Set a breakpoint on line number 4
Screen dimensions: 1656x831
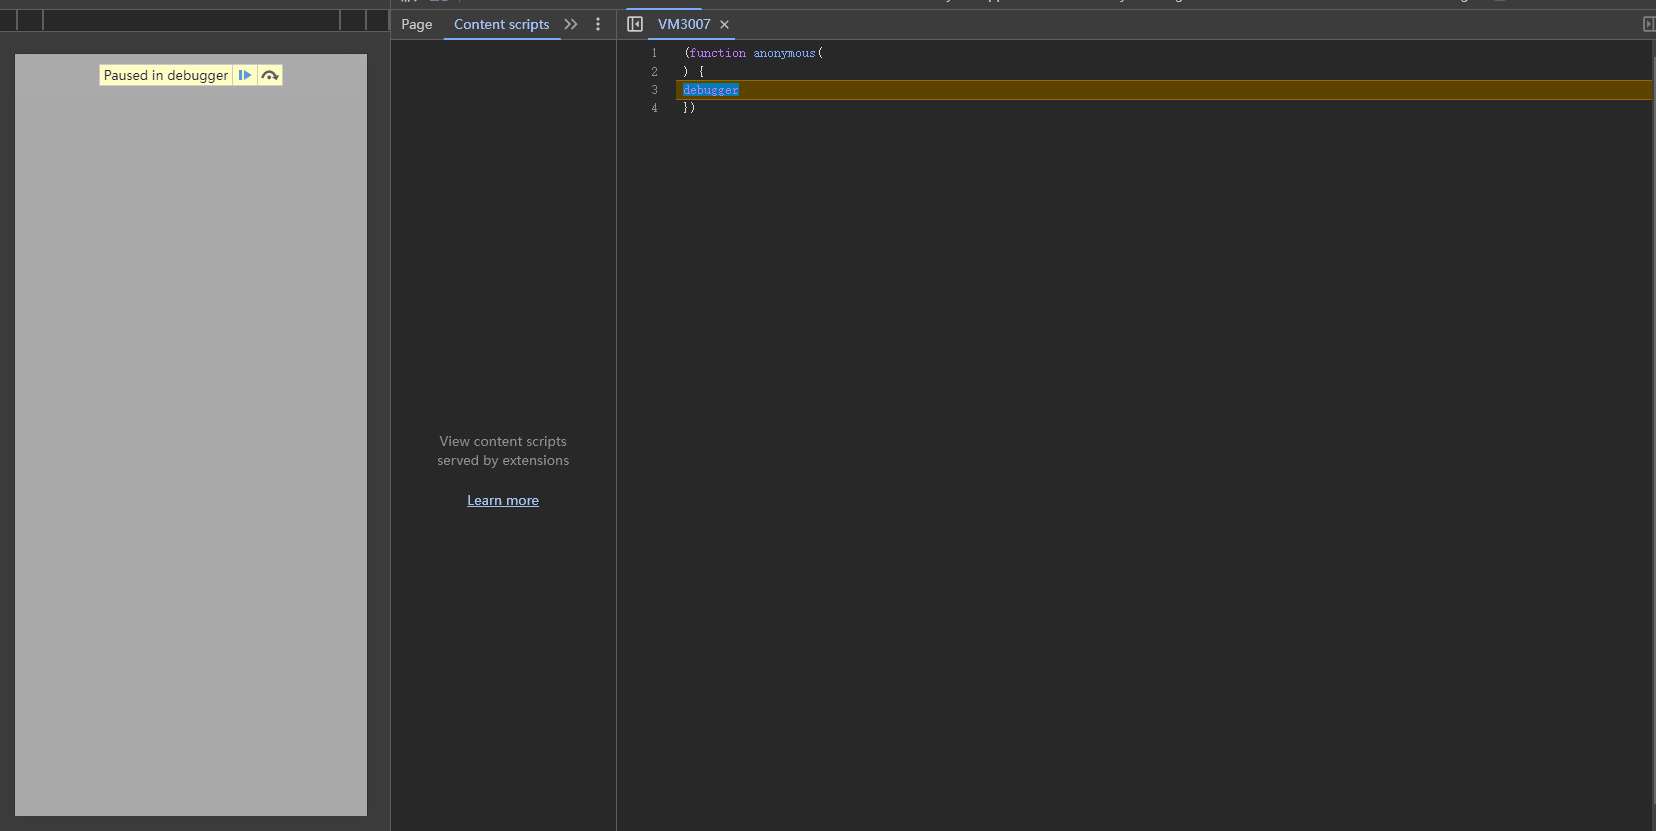(x=655, y=108)
